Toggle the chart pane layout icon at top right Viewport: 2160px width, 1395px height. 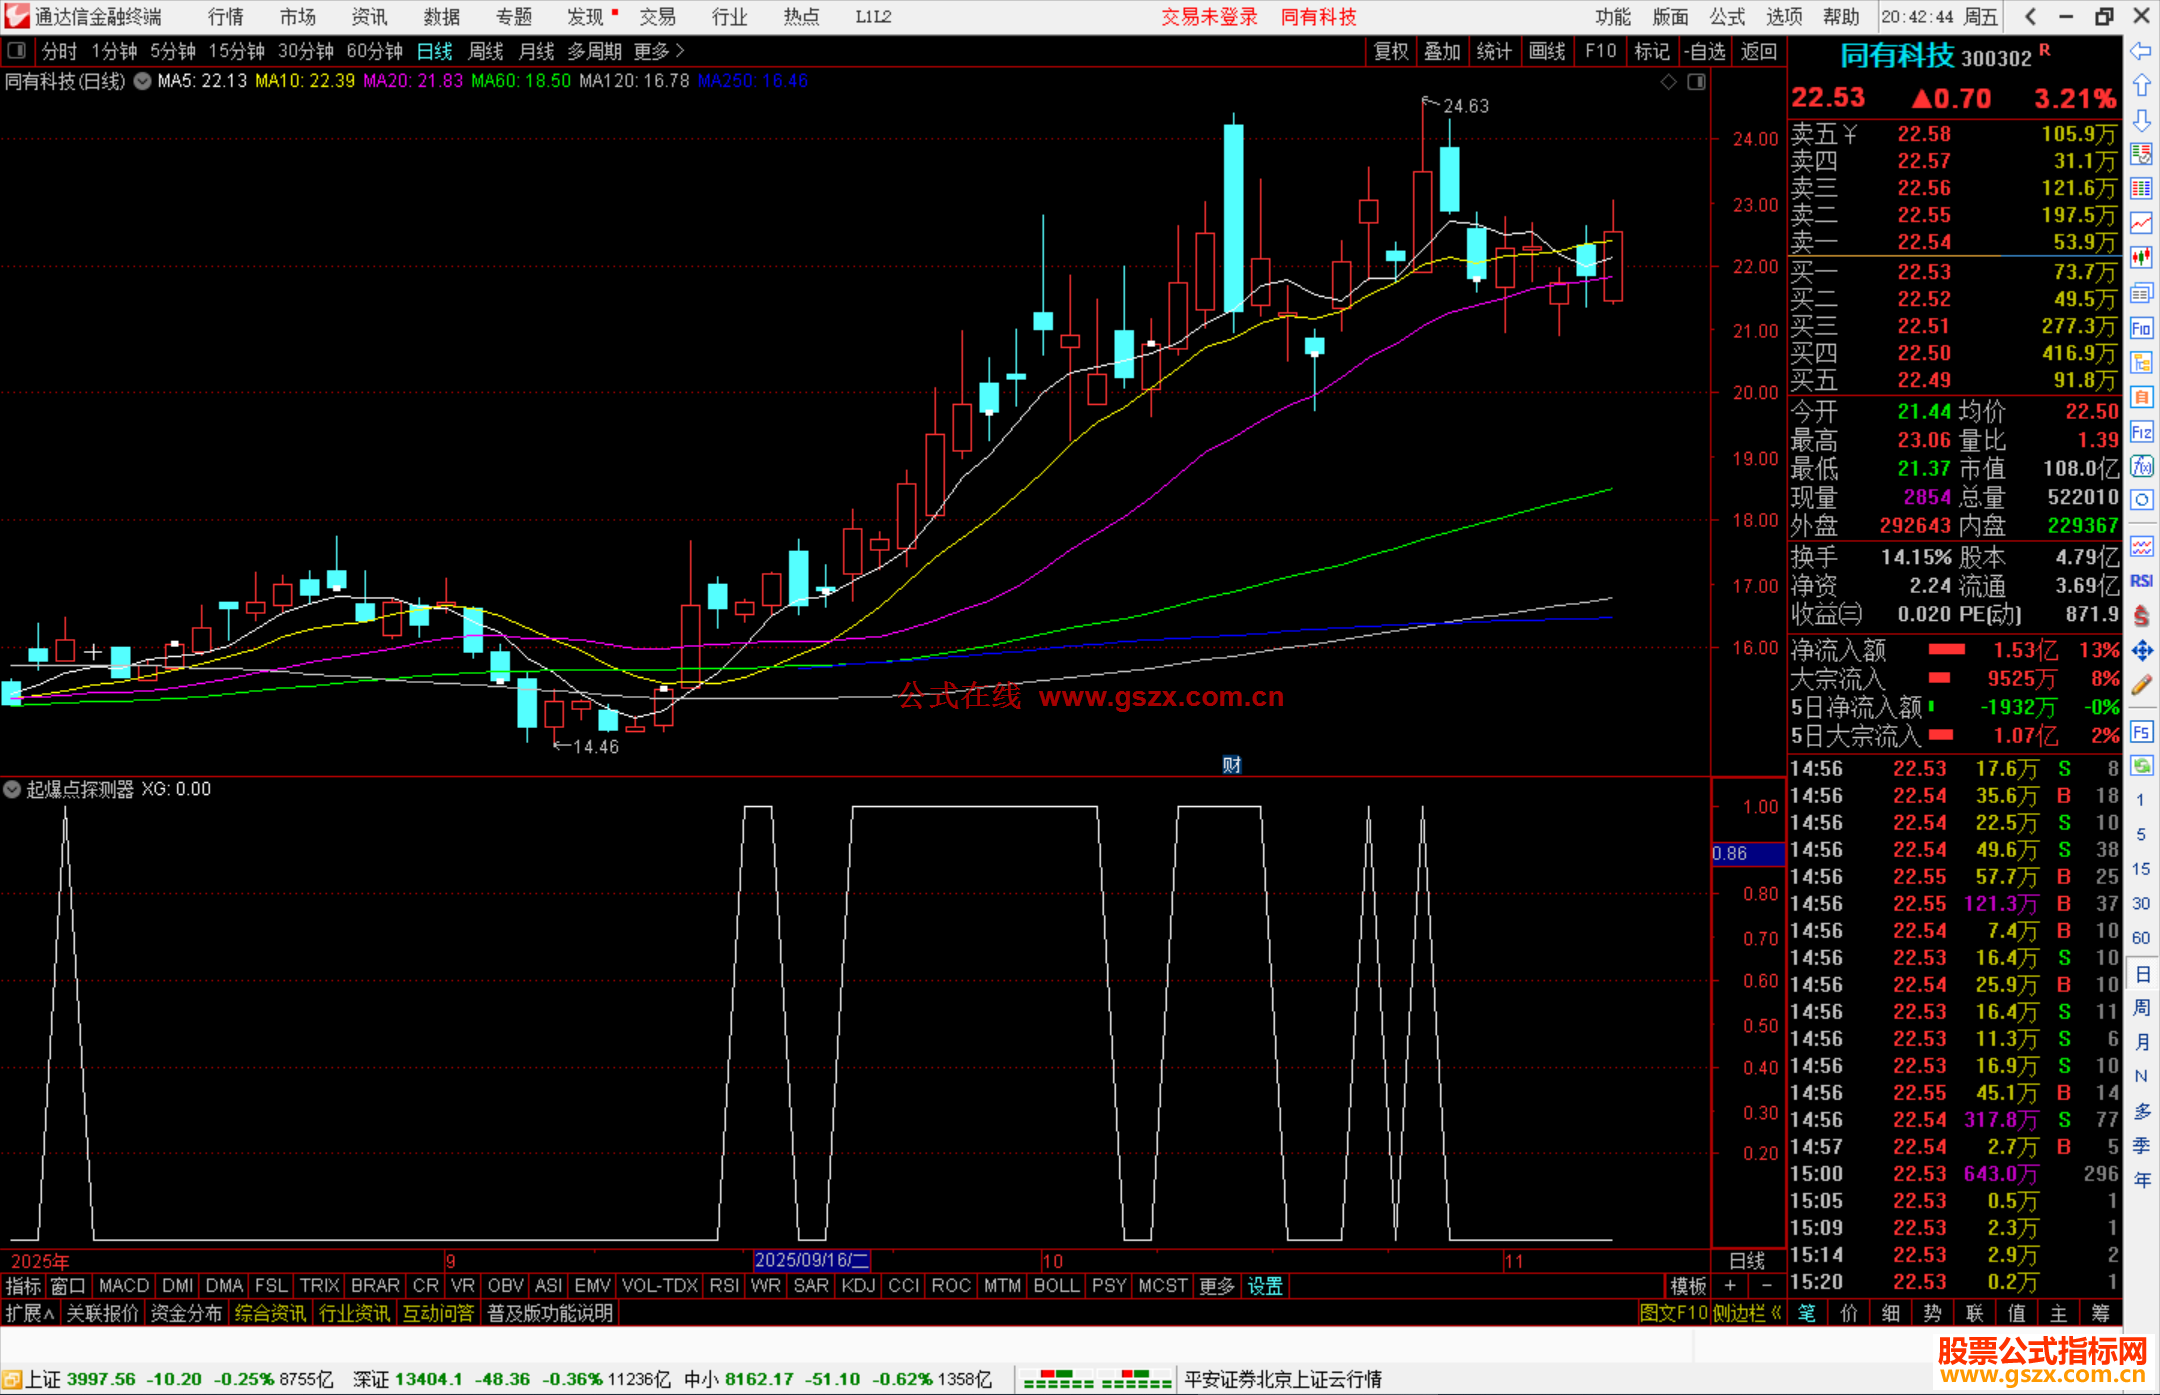[x=1696, y=82]
